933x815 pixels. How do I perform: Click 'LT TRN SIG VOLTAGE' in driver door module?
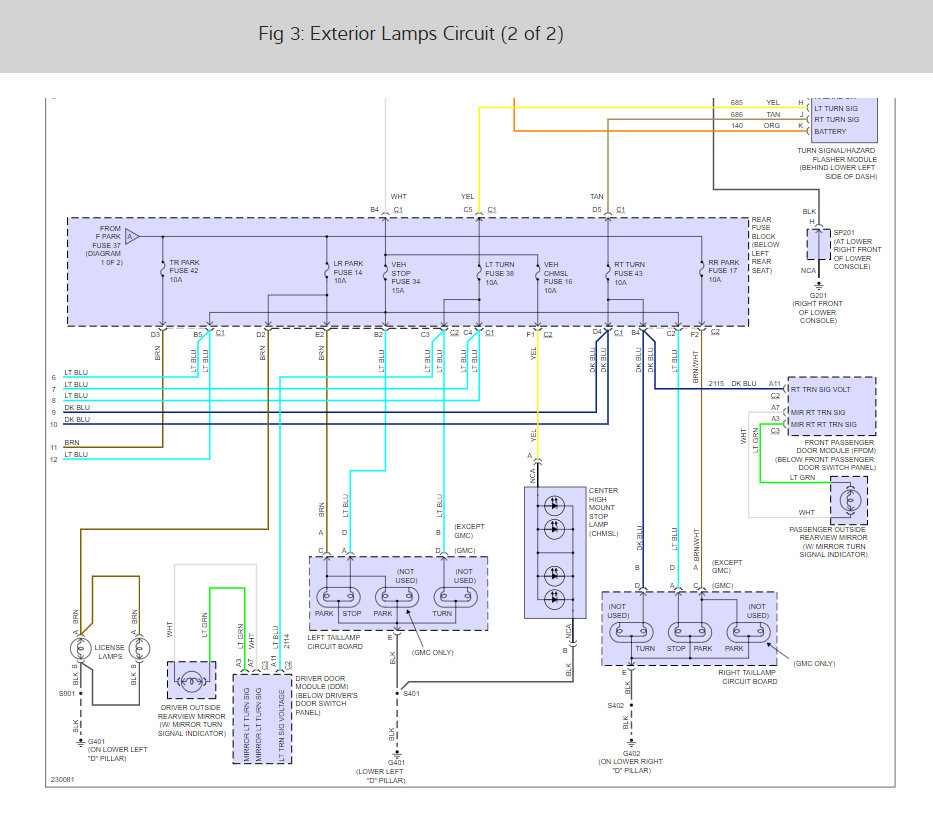281,726
